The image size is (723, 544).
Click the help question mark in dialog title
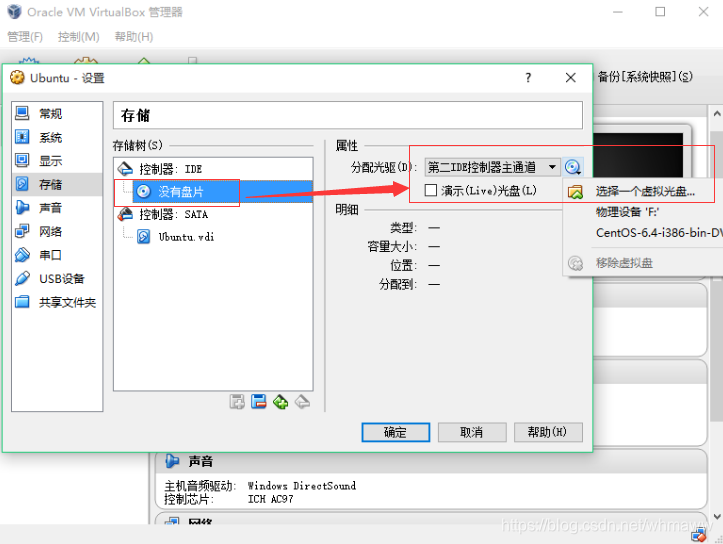528,77
